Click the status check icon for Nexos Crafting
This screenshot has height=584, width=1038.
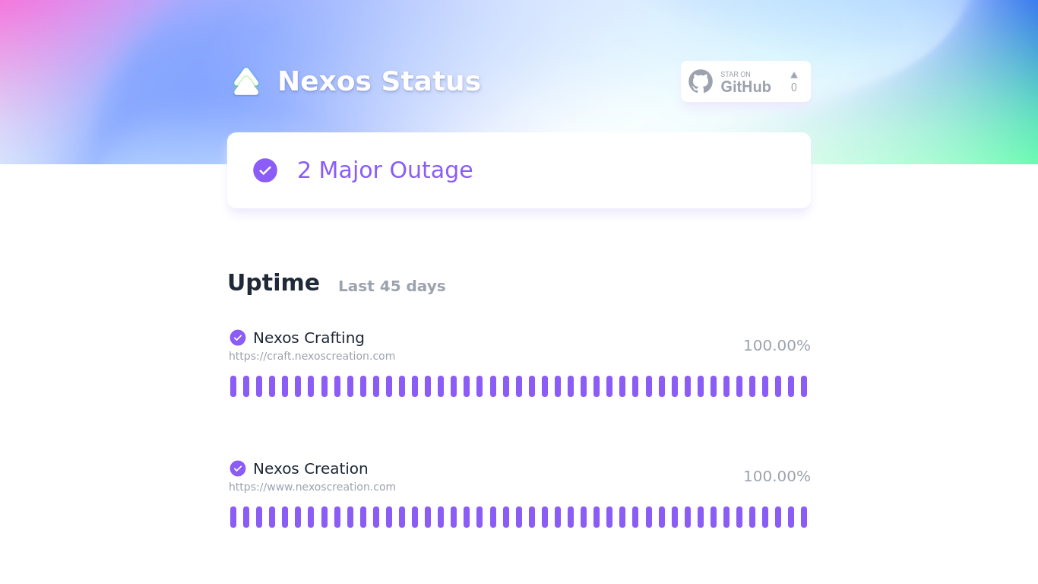(x=238, y=338)
